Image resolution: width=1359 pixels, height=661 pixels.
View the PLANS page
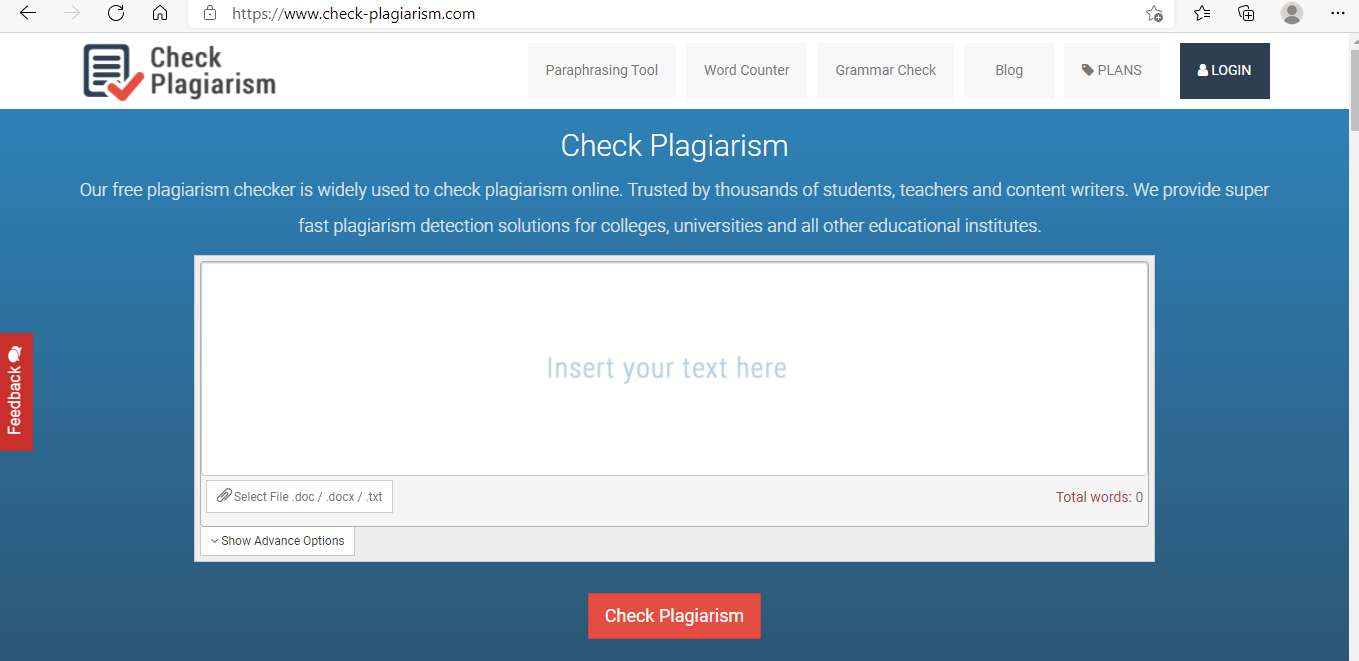click(1112, 71)
